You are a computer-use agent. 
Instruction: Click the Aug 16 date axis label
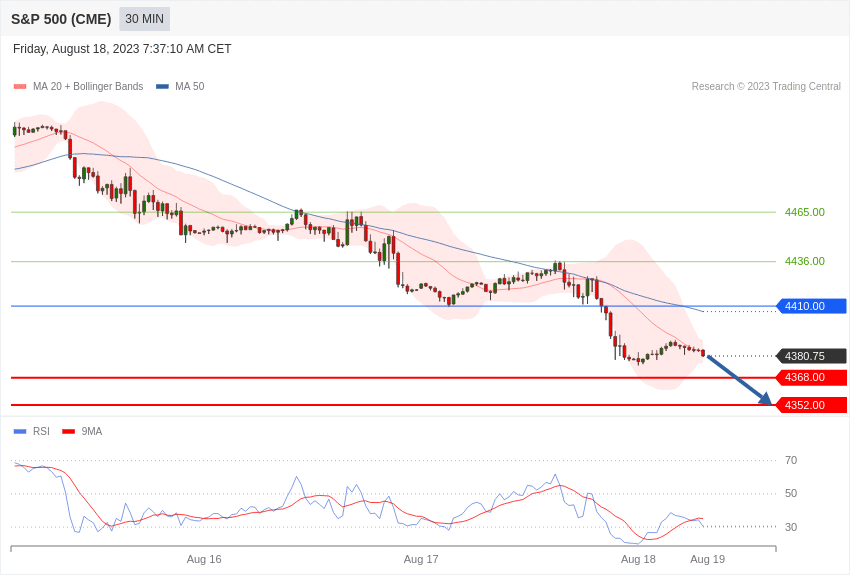pos(204,559)
